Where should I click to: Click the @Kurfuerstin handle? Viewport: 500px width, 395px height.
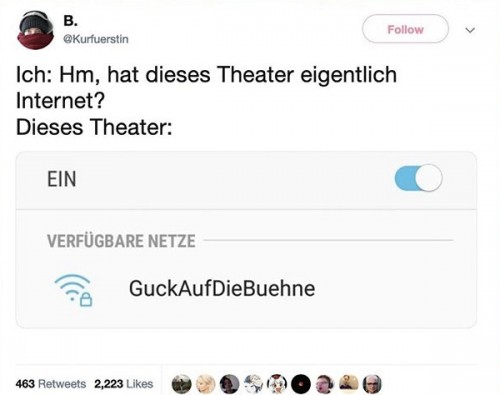[96, 39]
